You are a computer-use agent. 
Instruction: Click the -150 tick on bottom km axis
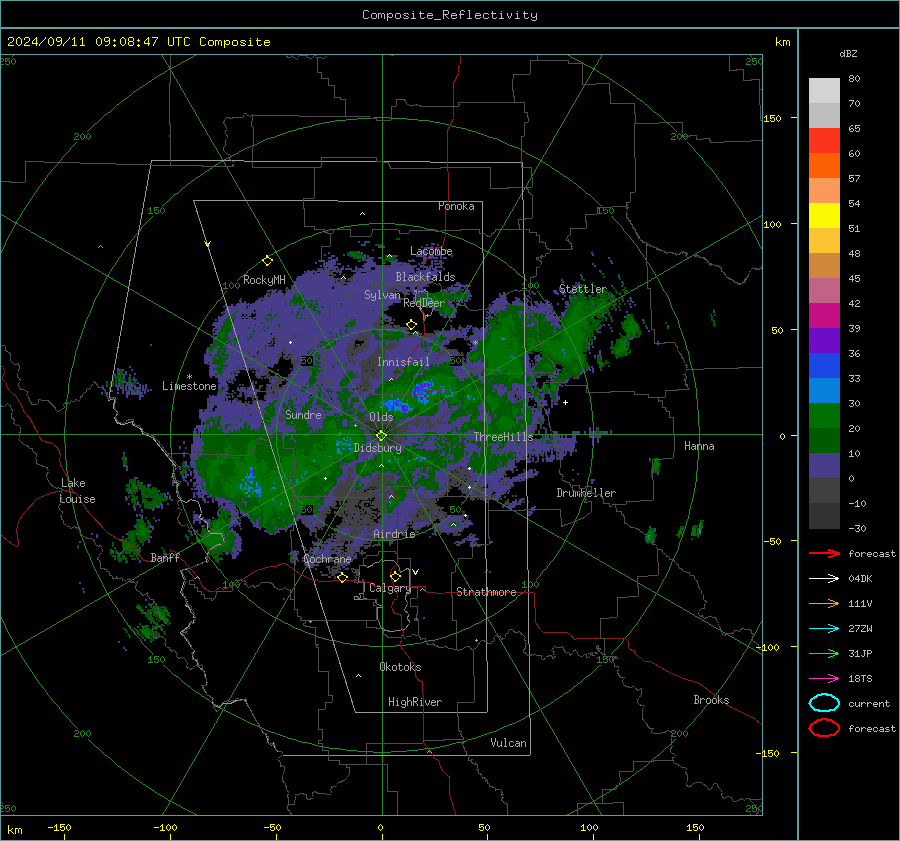pyautogui.click(x=59, y=827)
